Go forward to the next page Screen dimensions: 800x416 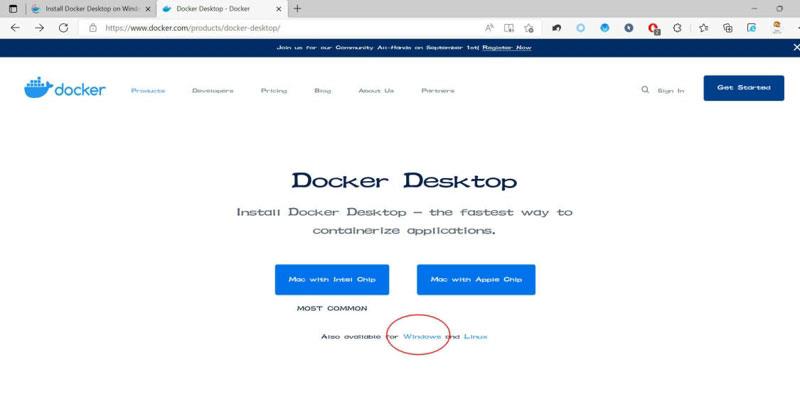(x=39, y=28)
